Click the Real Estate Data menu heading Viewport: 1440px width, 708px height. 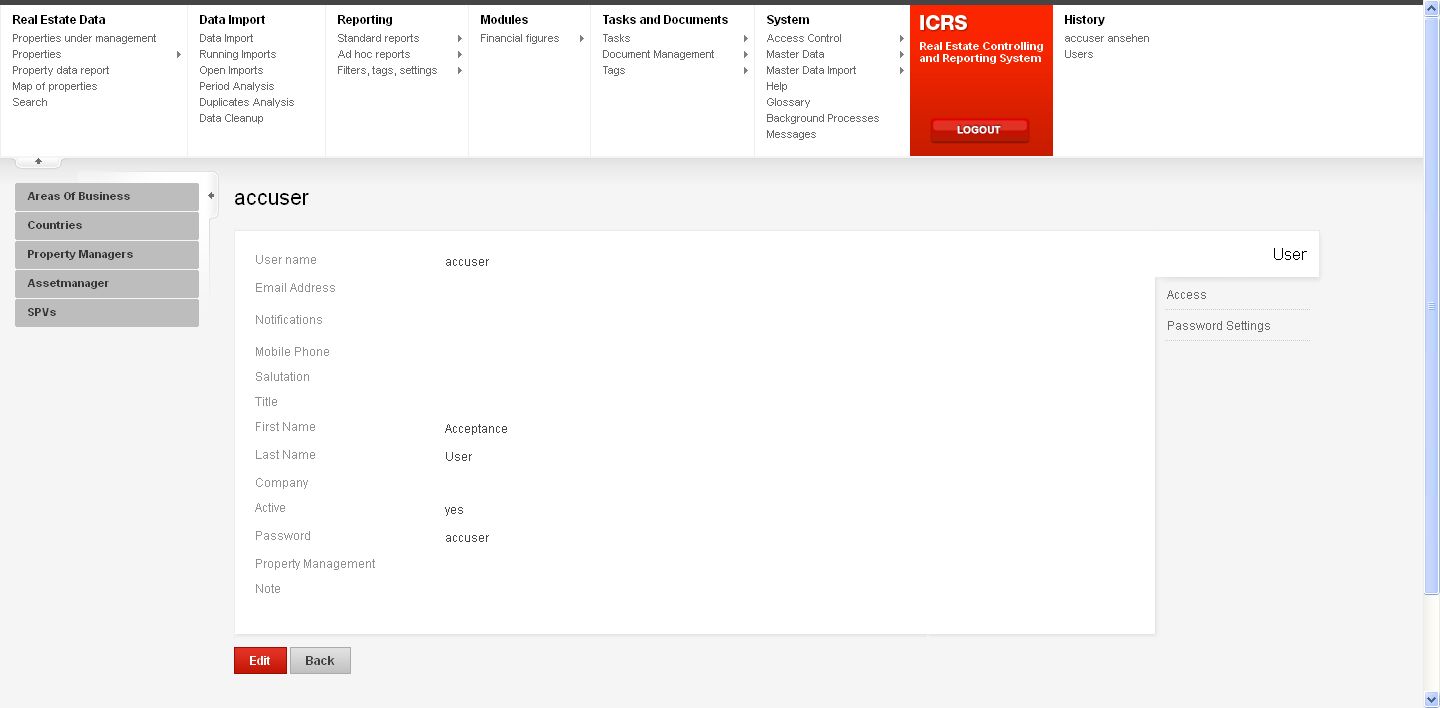[58, 19]
